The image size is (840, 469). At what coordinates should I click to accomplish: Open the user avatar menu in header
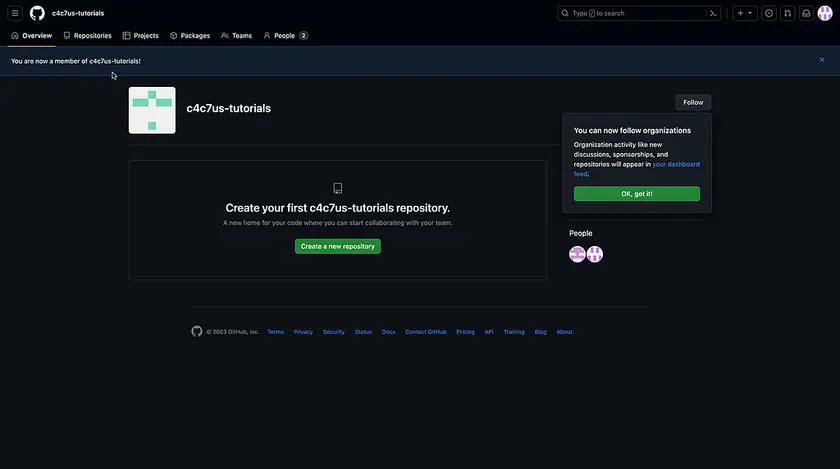(825, 13)
